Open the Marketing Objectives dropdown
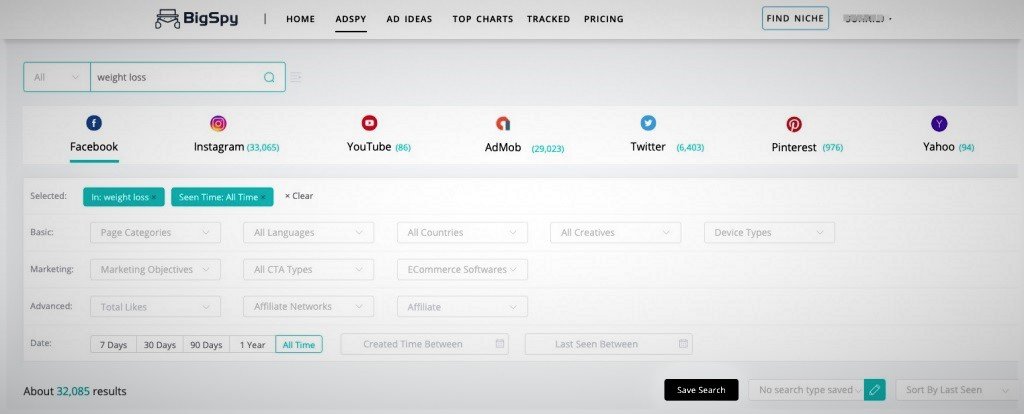 pyautogui.click(x=155, y=270)
